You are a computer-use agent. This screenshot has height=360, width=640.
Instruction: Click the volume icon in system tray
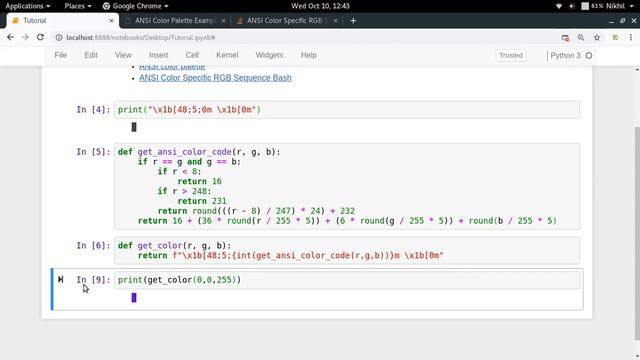(x=571, y=6)
